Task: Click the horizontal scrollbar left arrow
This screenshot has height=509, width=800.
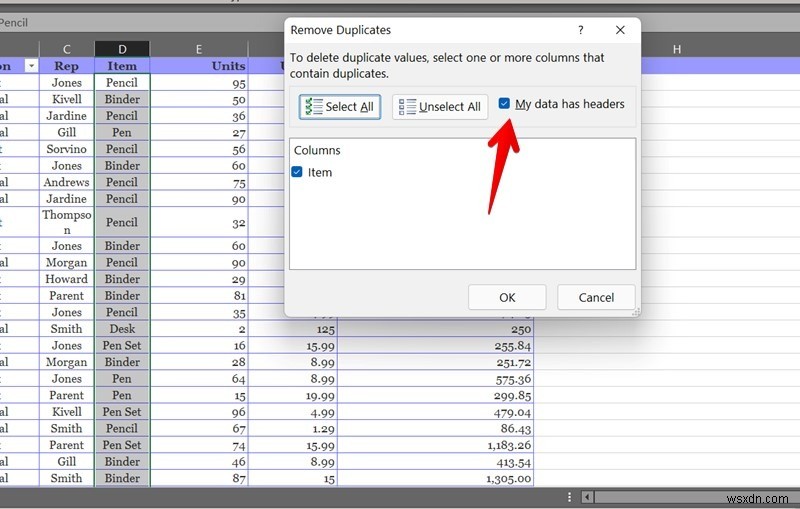Action: click(587, 497)
